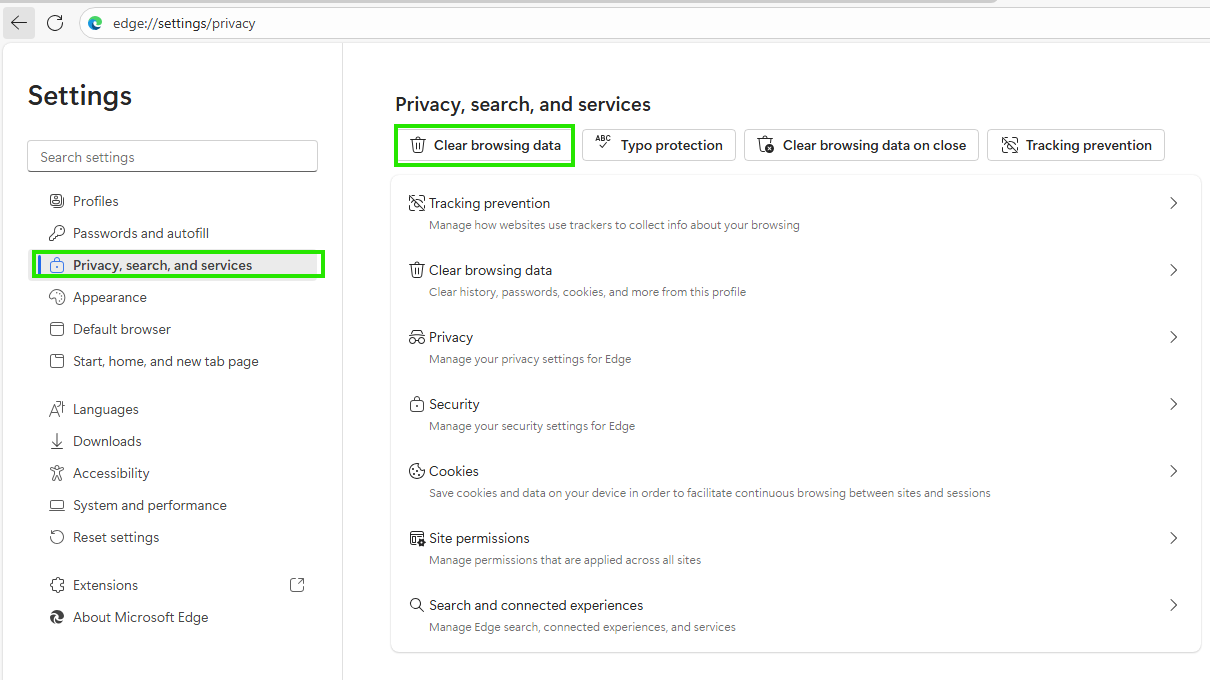Screen dimensions: 1210x680
Task: Click the cookie icon in Cookies row
Action: pos(417,471)
